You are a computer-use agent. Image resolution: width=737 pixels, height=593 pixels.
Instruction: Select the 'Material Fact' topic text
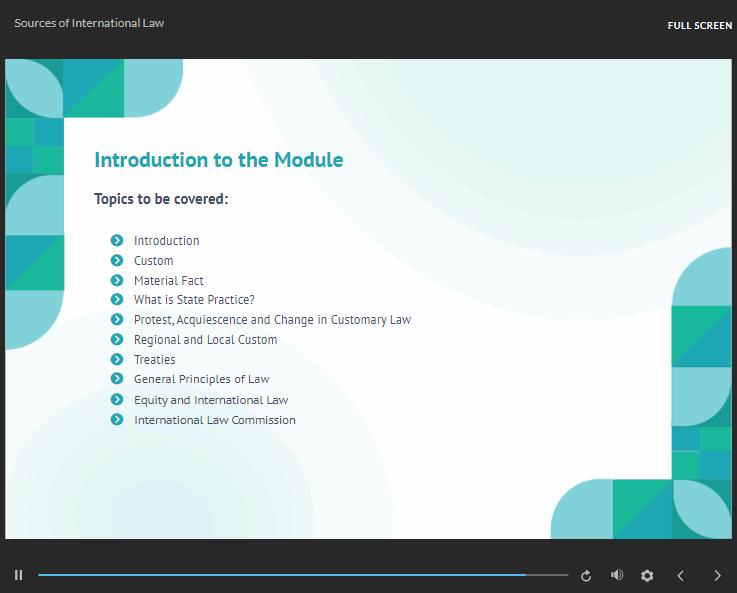(x=168, y=281)
